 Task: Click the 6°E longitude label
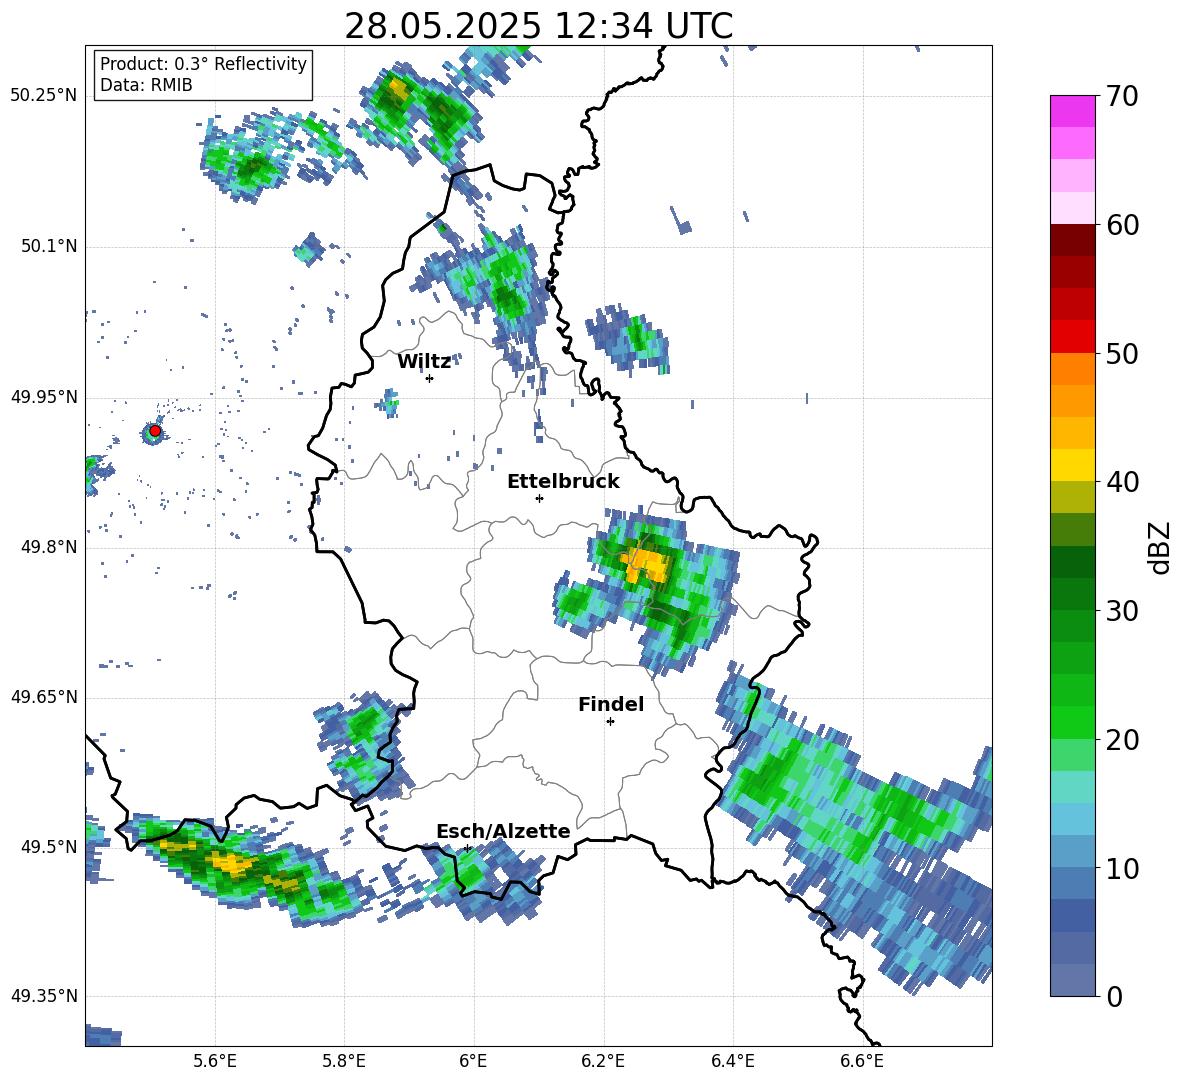(473, 1061)
